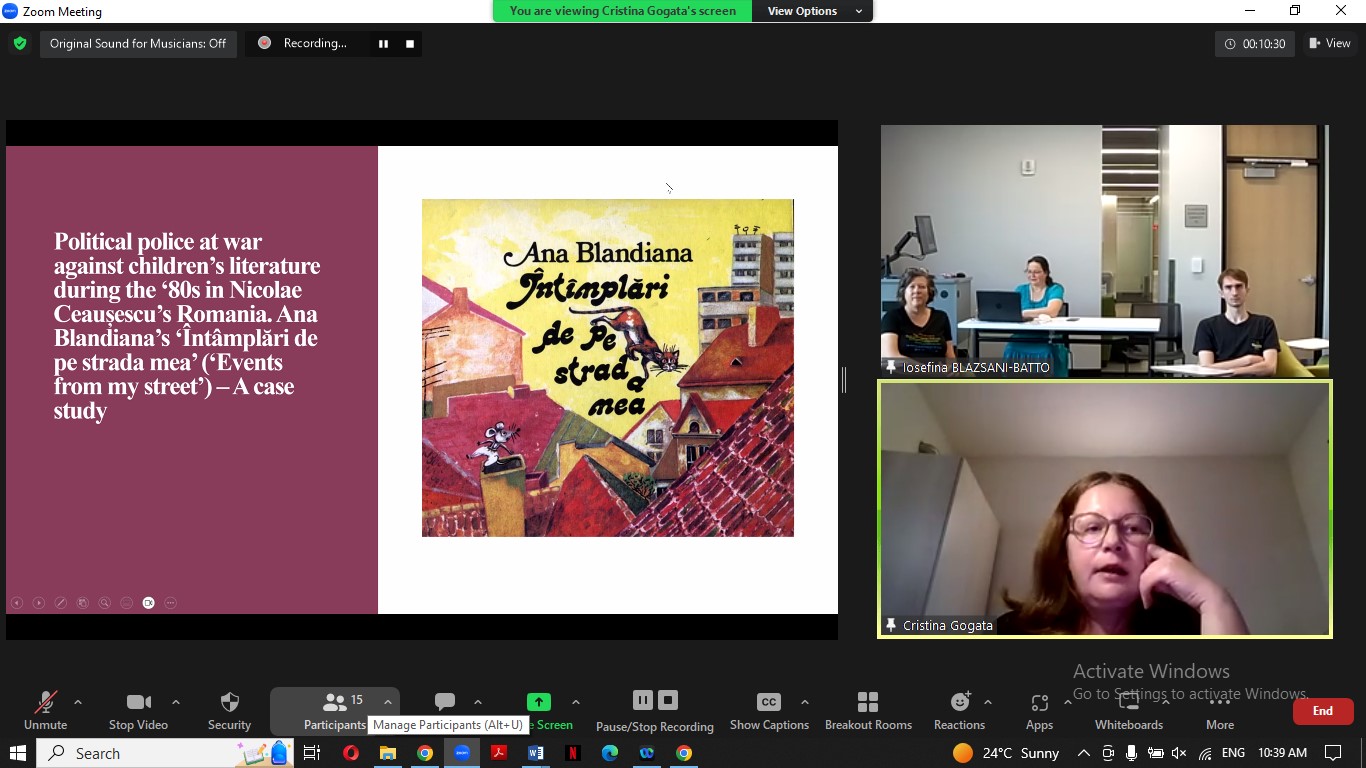Stop recording from the top indicator

click(409, 44)
